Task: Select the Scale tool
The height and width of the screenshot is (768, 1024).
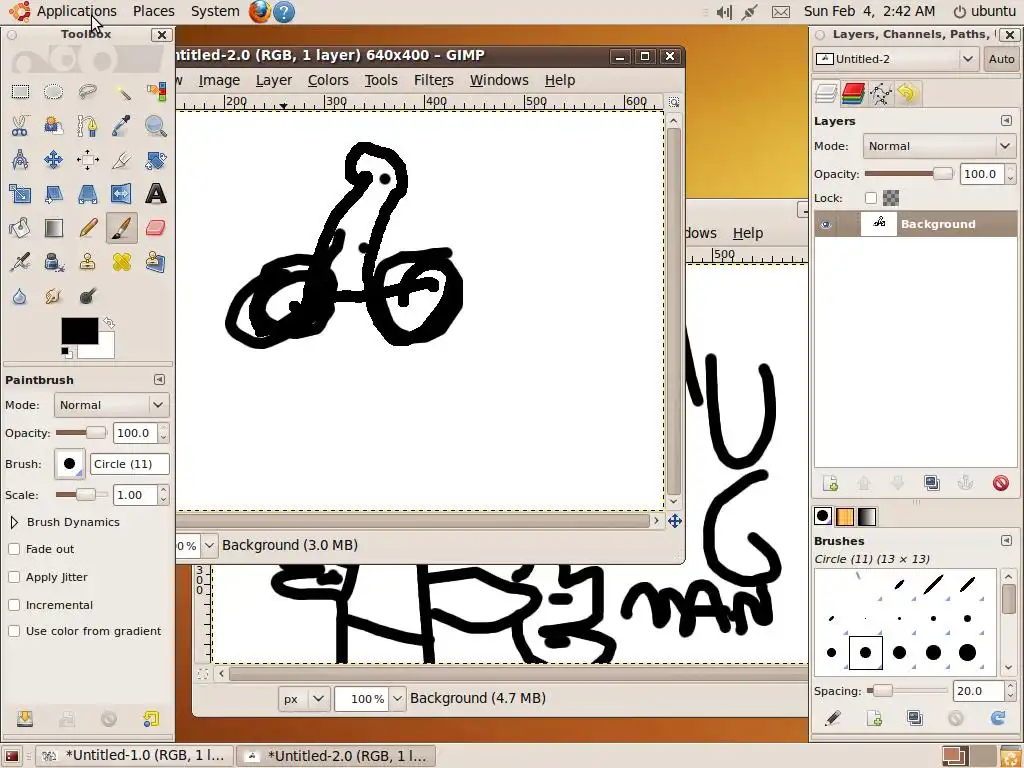Action: pyautogui.click(x=20, y=193)
